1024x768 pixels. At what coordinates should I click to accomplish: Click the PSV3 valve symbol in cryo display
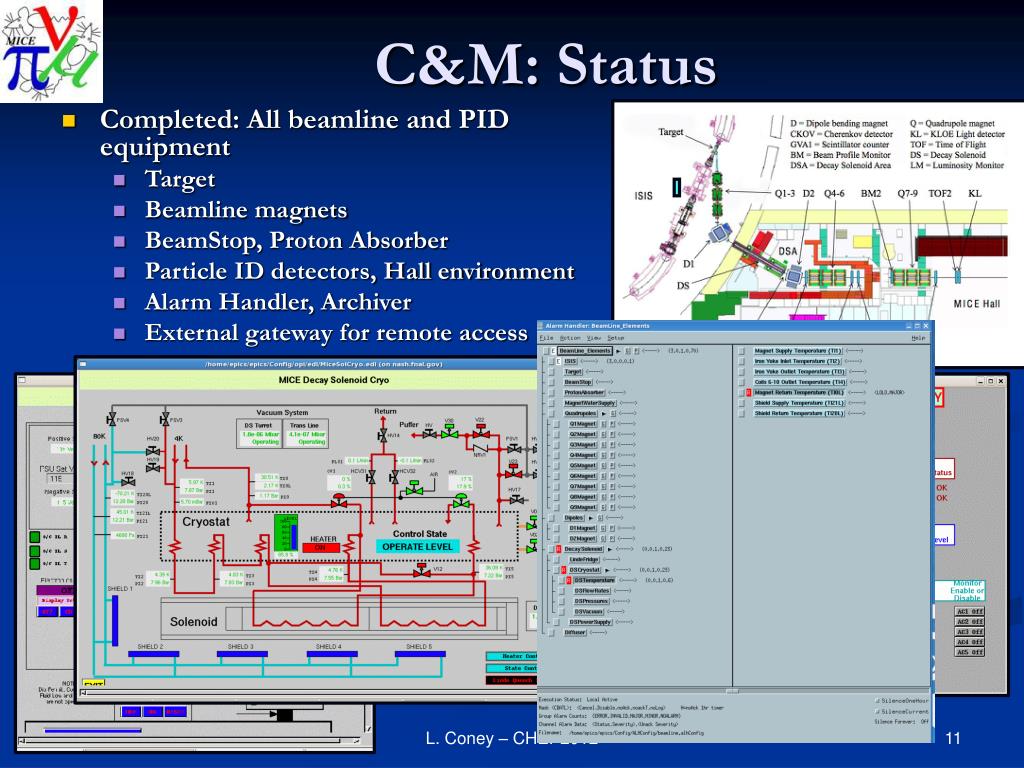[164, 419]
